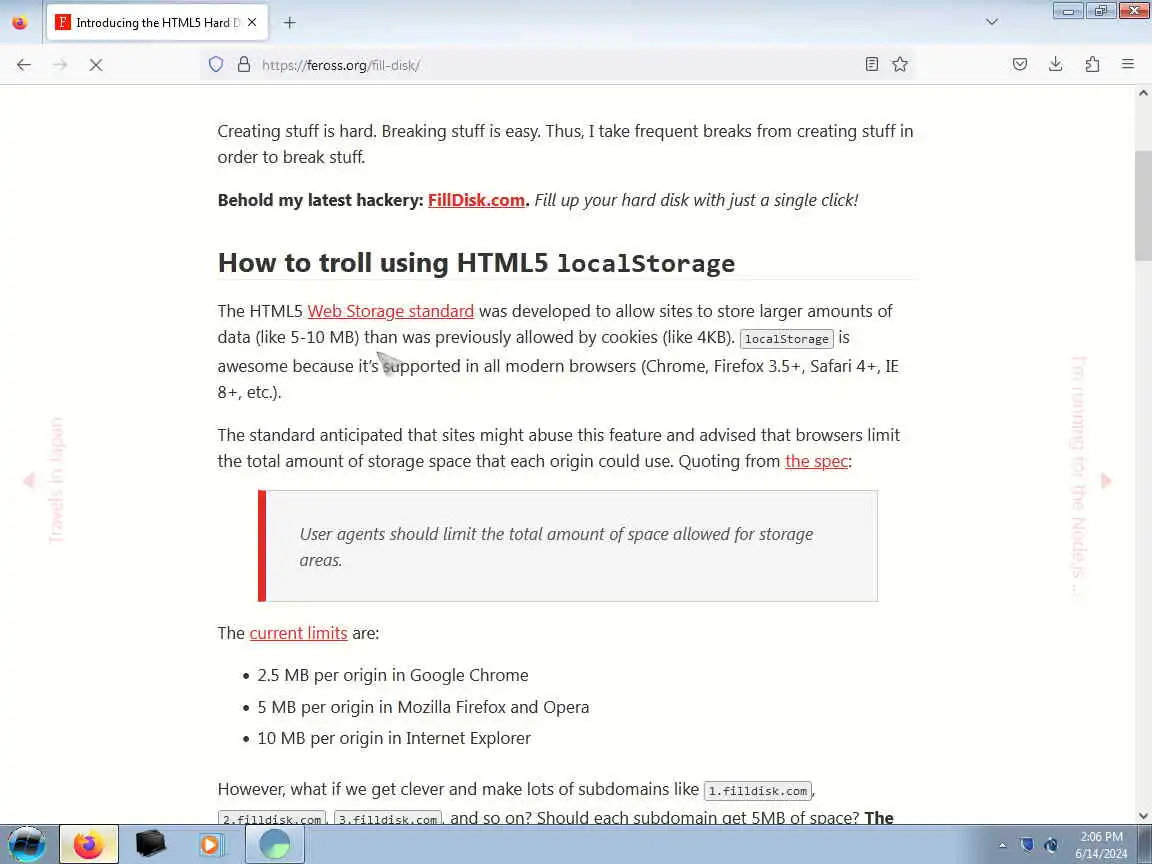The height and width of the screenshot is (864, 1152).
Task: Toggle reader view icon
Action: pos(871,65)
